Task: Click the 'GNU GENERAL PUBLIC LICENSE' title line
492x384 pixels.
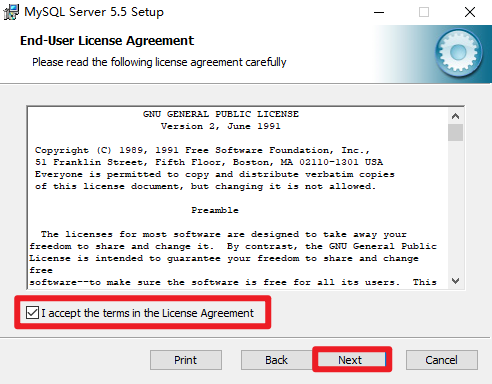Action: click(x=221, y=114)
